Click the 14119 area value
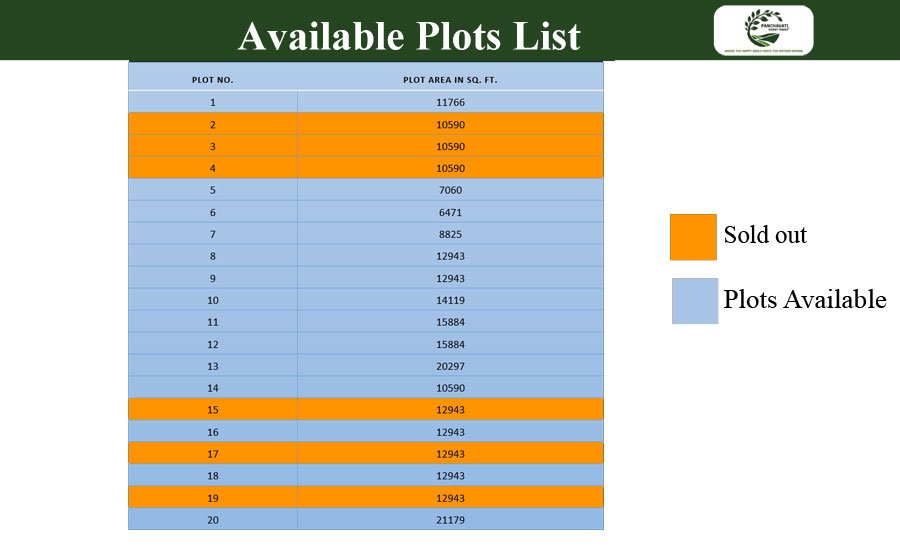The image size is (900, 553). tap(450, 300)
